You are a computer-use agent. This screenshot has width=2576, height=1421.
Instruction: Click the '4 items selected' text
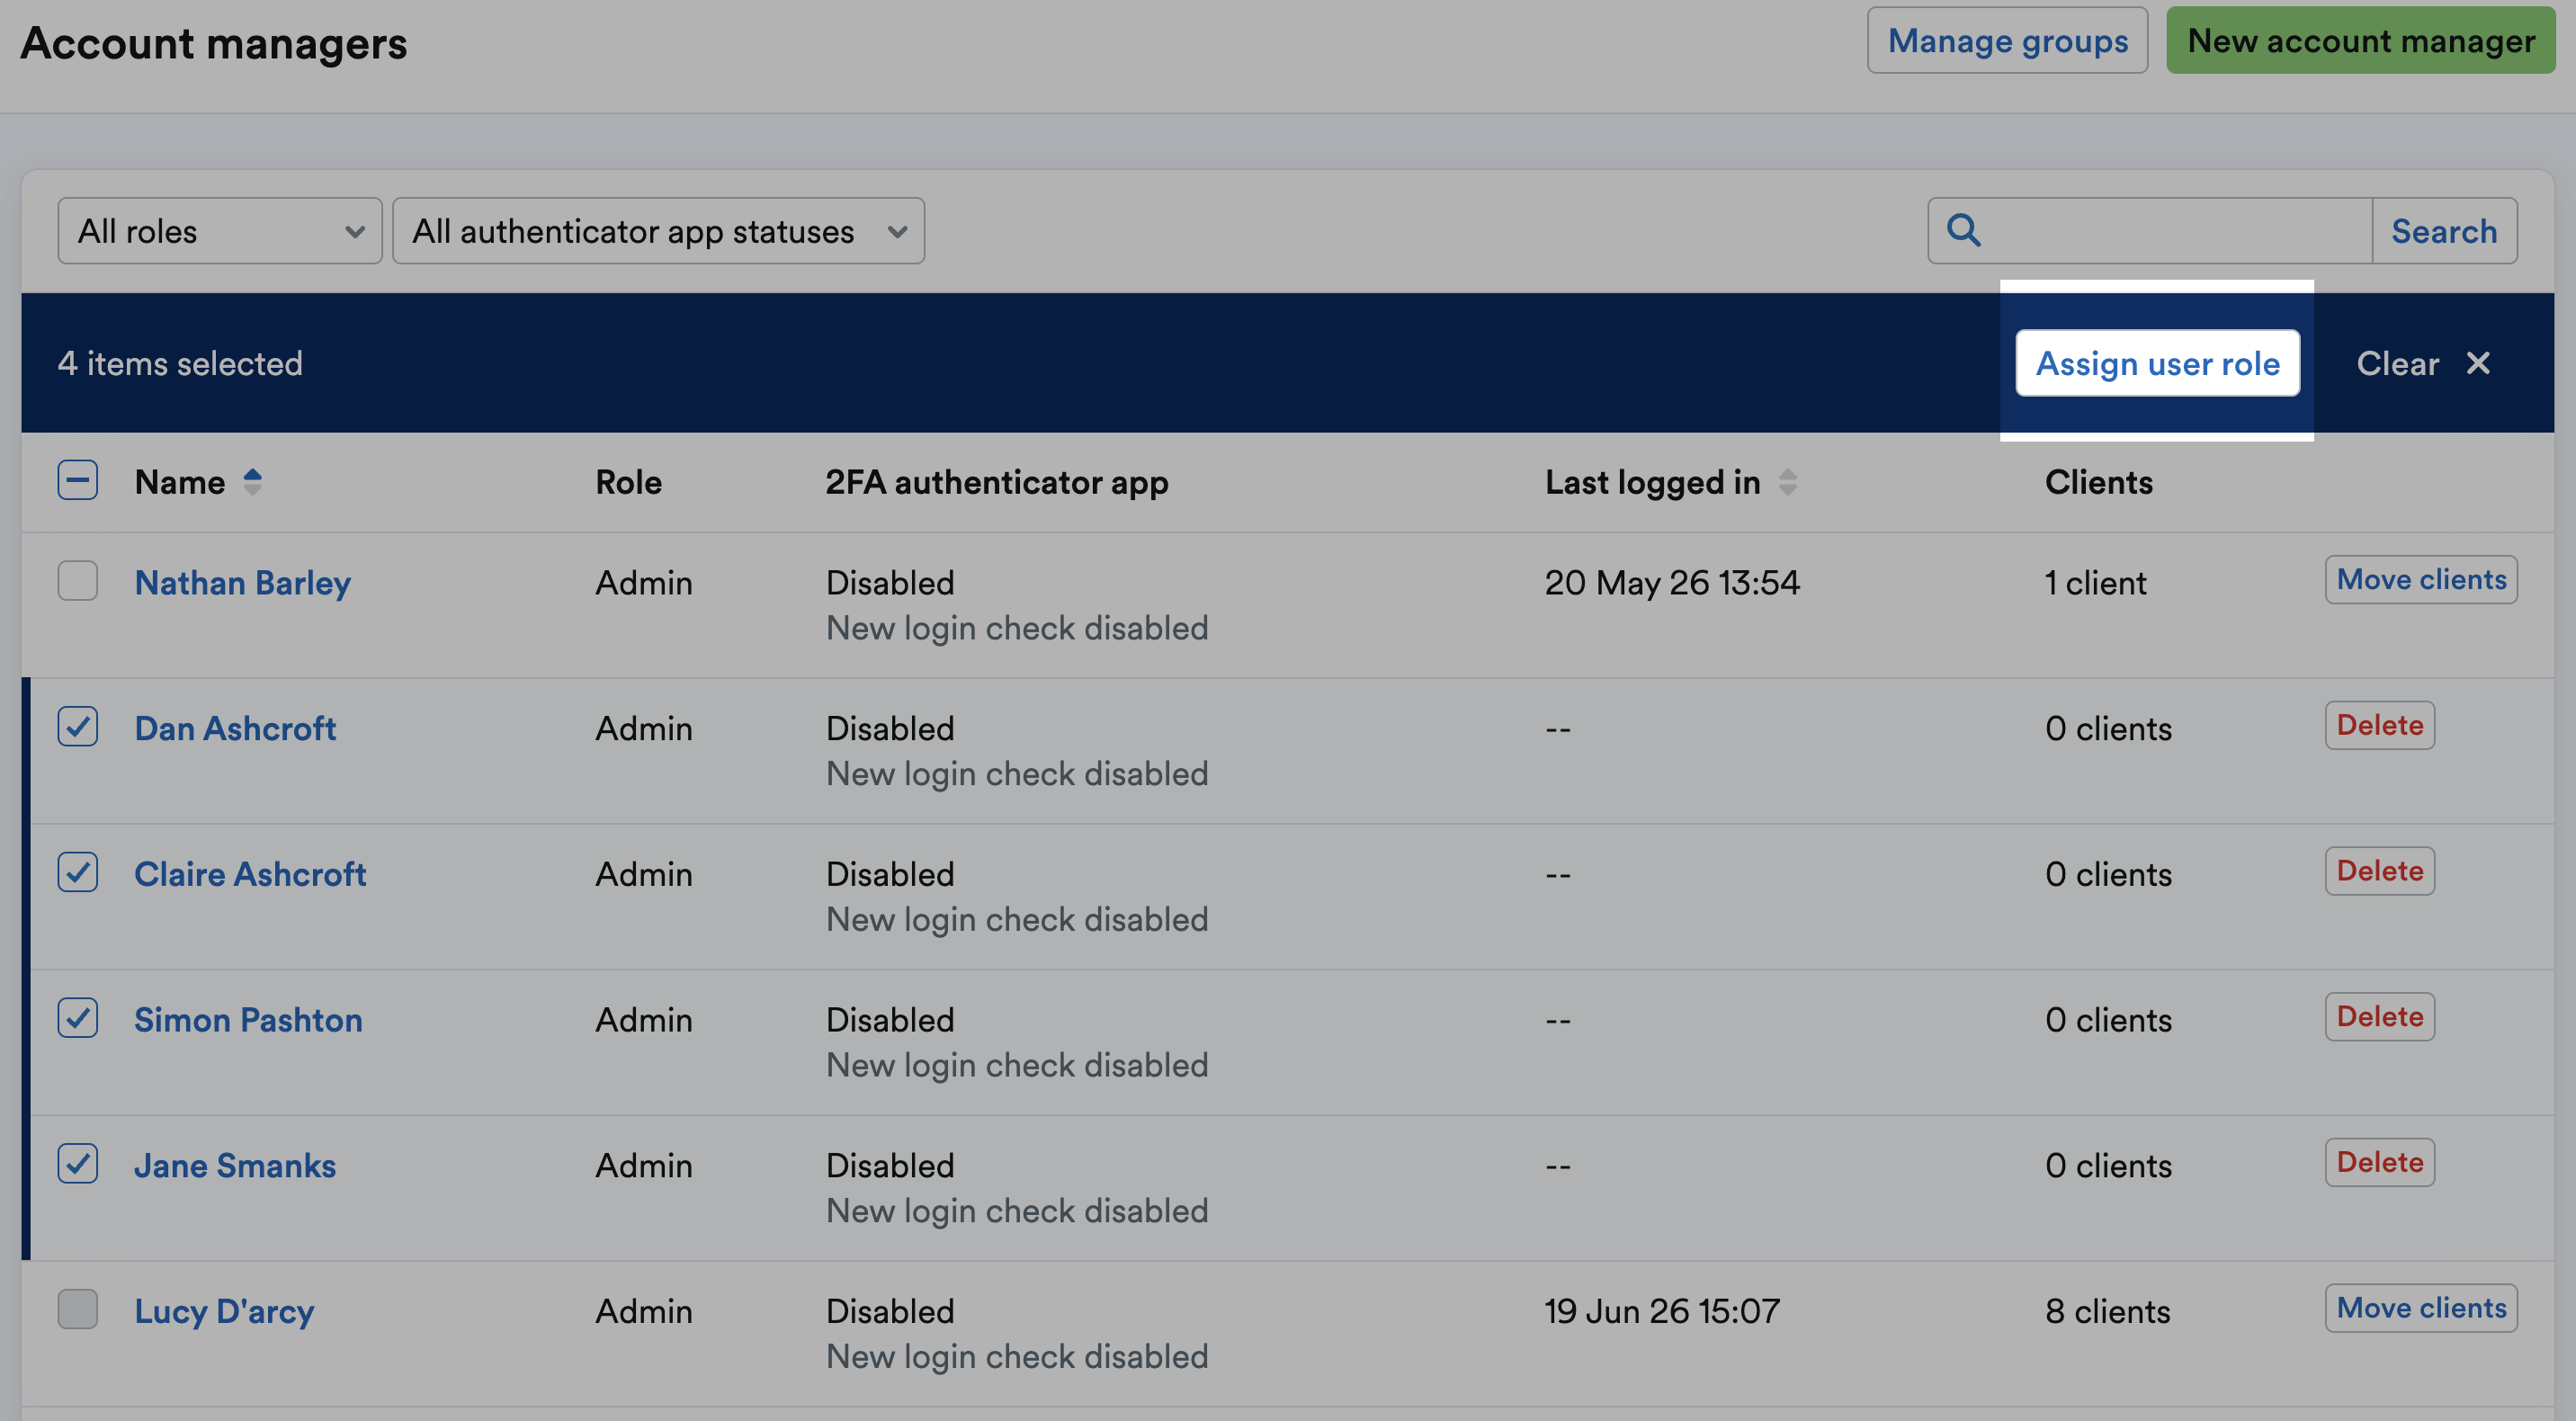180,363
